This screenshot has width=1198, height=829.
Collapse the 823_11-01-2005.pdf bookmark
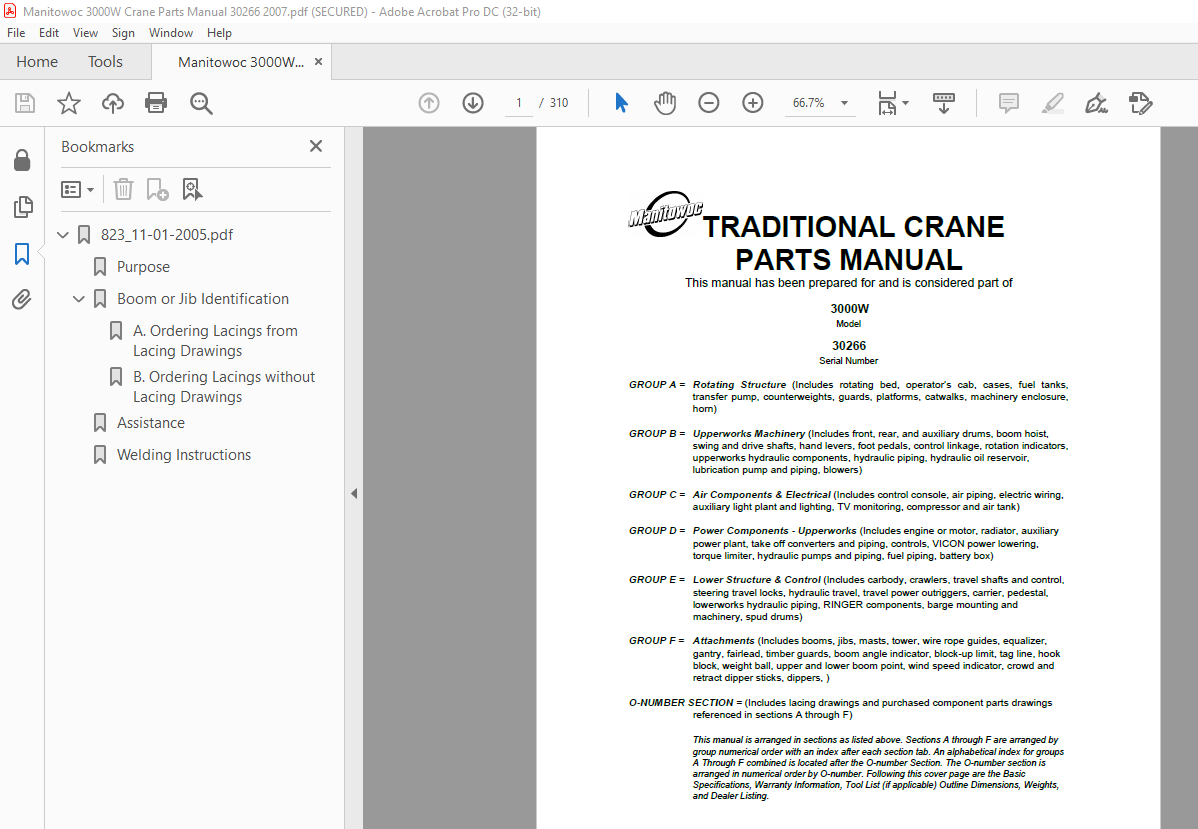coord(63,235)
